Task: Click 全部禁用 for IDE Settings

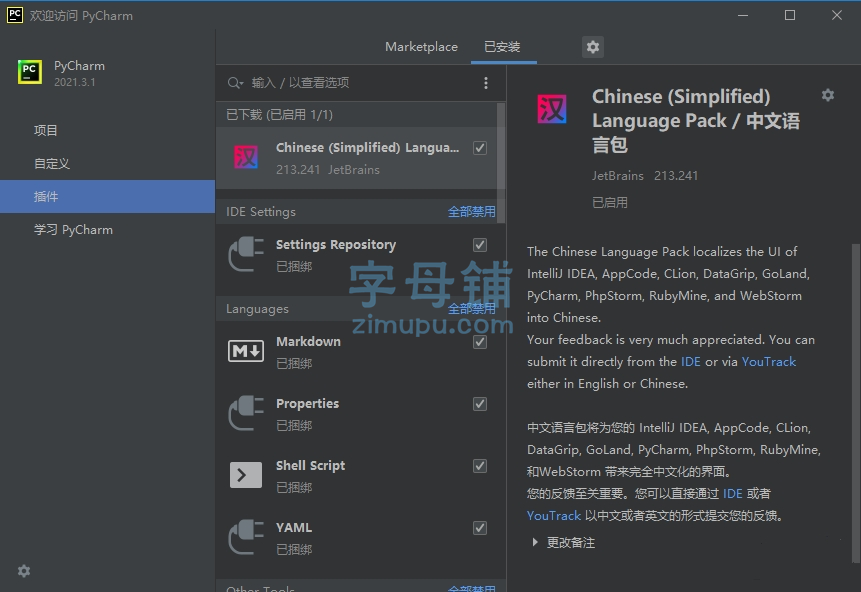Action: coord(471,212)
